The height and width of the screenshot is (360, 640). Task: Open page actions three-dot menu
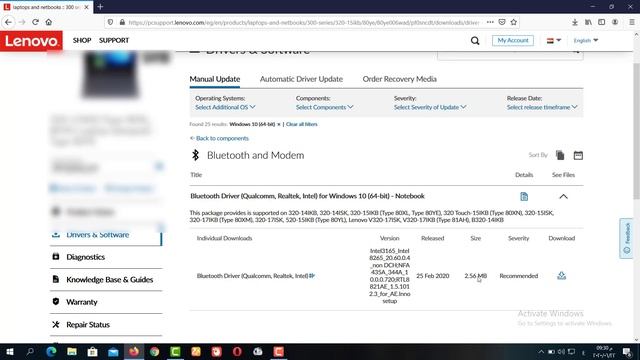tap(490, 22)
